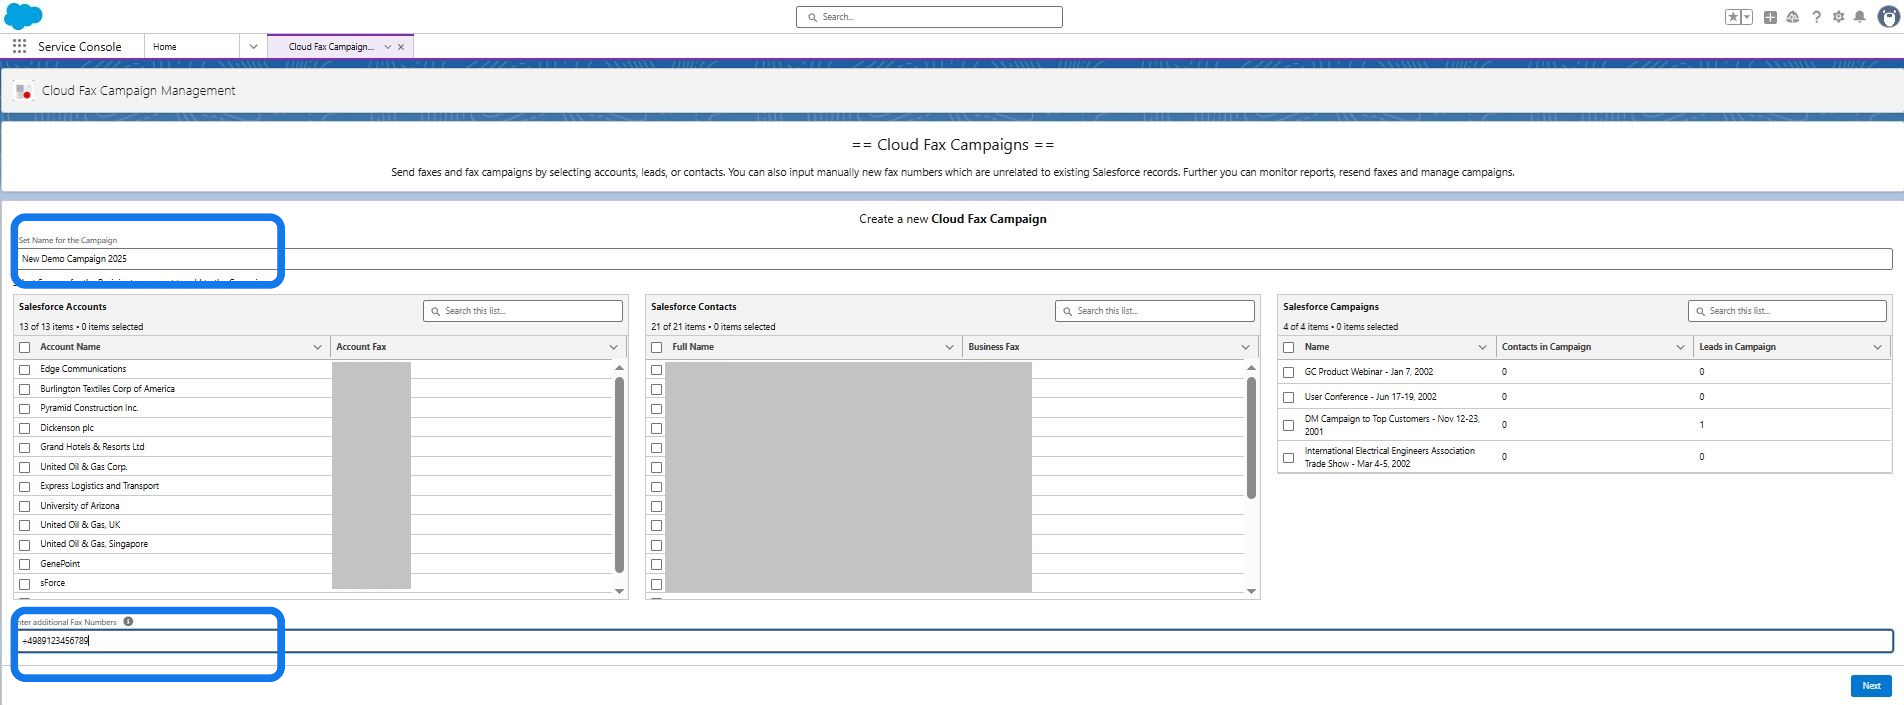Open the favorites list dropdown arrow
Screen dimensions: 1904x705
pyautogui.click(x=1747, y=17)
